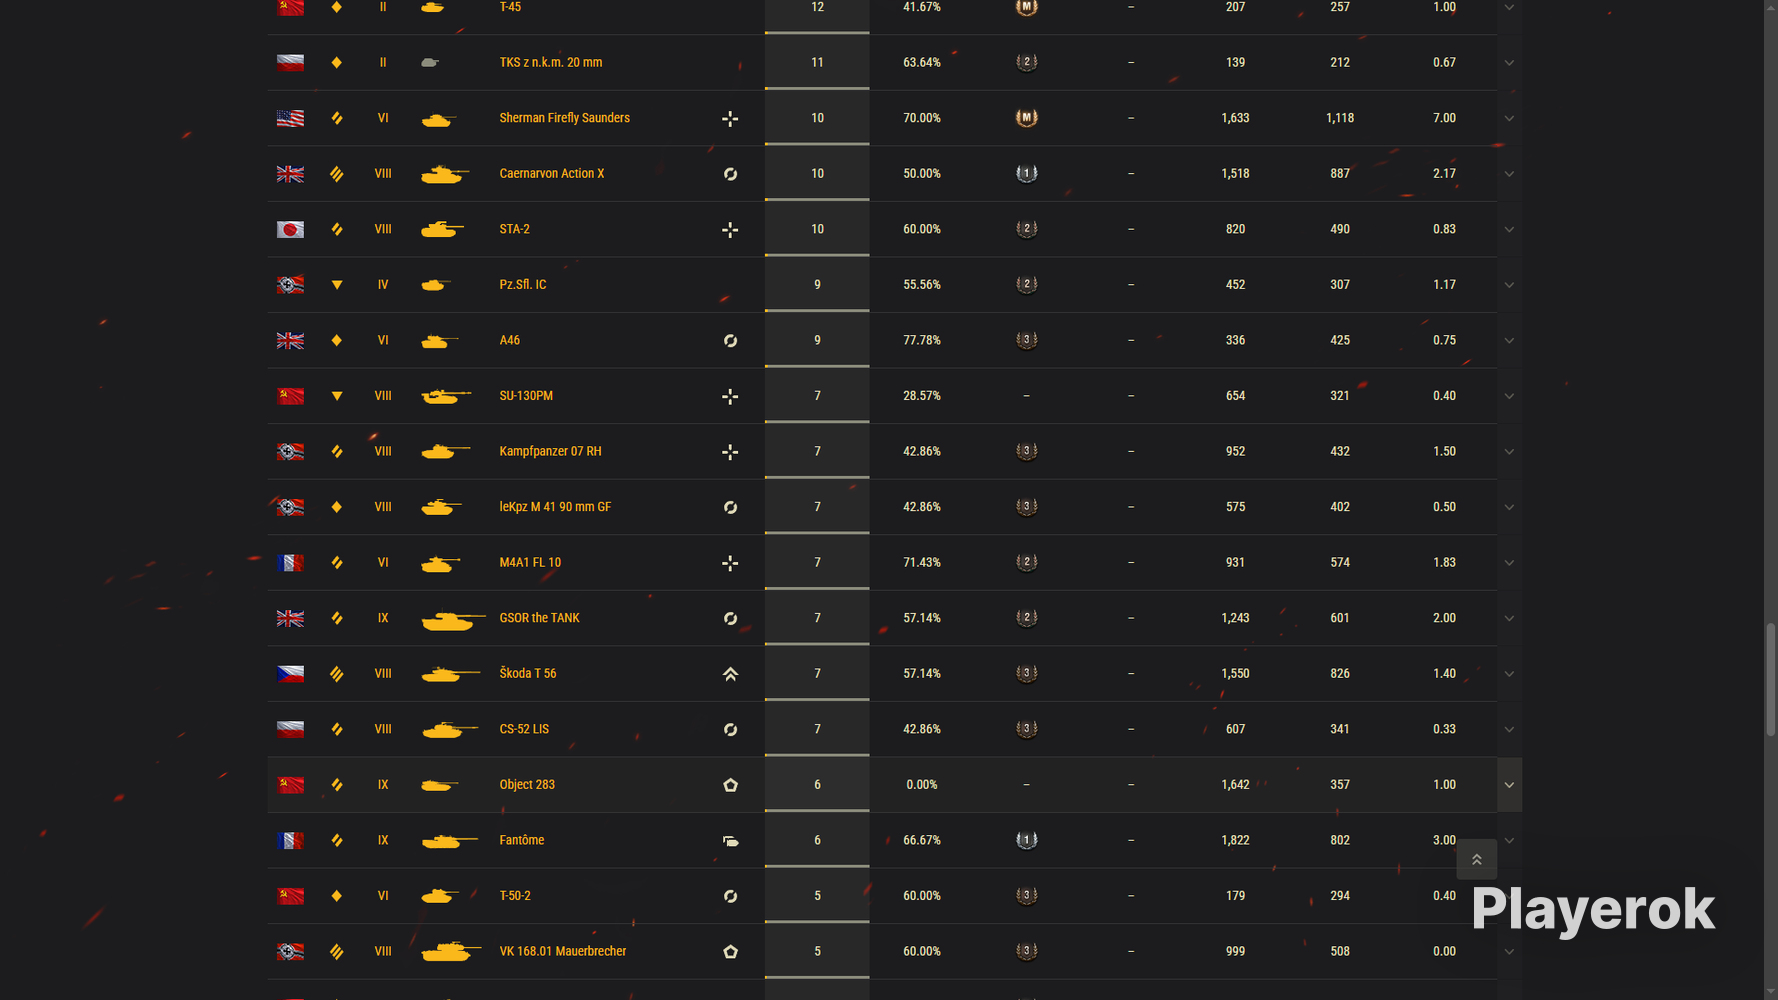Click the tank icon for CS-52 LIS
The width and height of the screenshot is (1778, 1000).
click(x=449, y=730)
